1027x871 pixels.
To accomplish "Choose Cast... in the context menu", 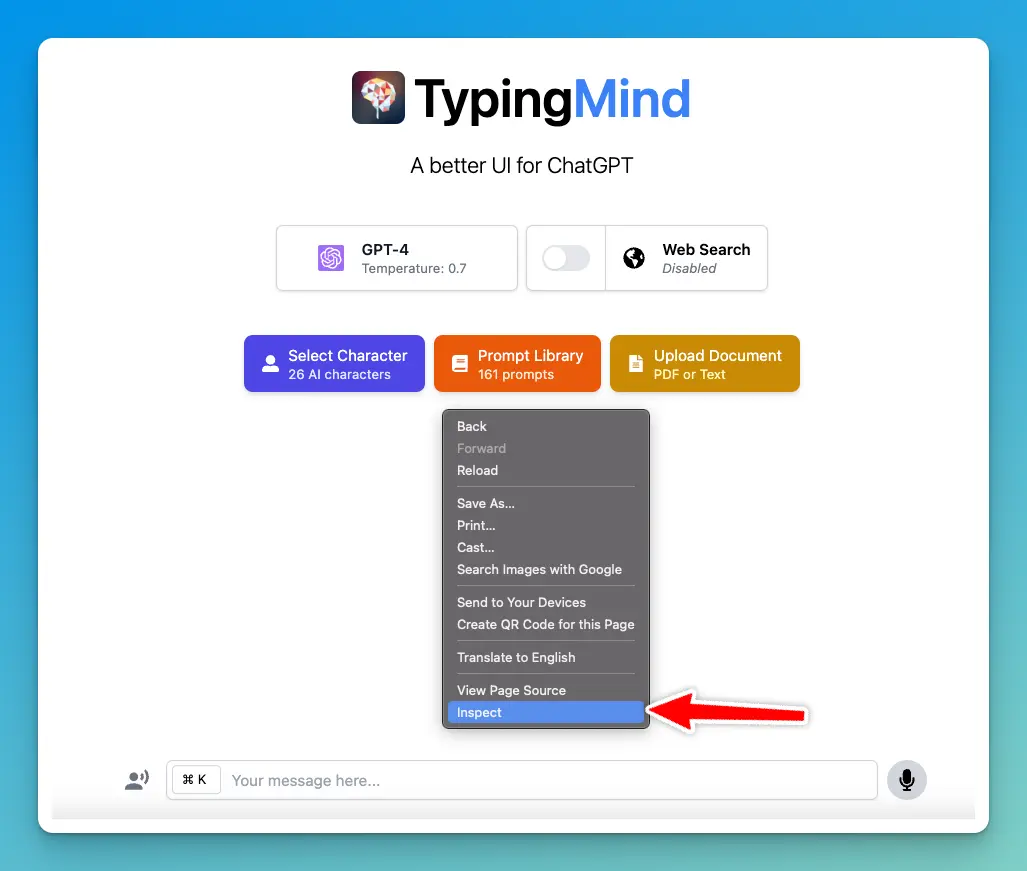I will pos(546,547).
